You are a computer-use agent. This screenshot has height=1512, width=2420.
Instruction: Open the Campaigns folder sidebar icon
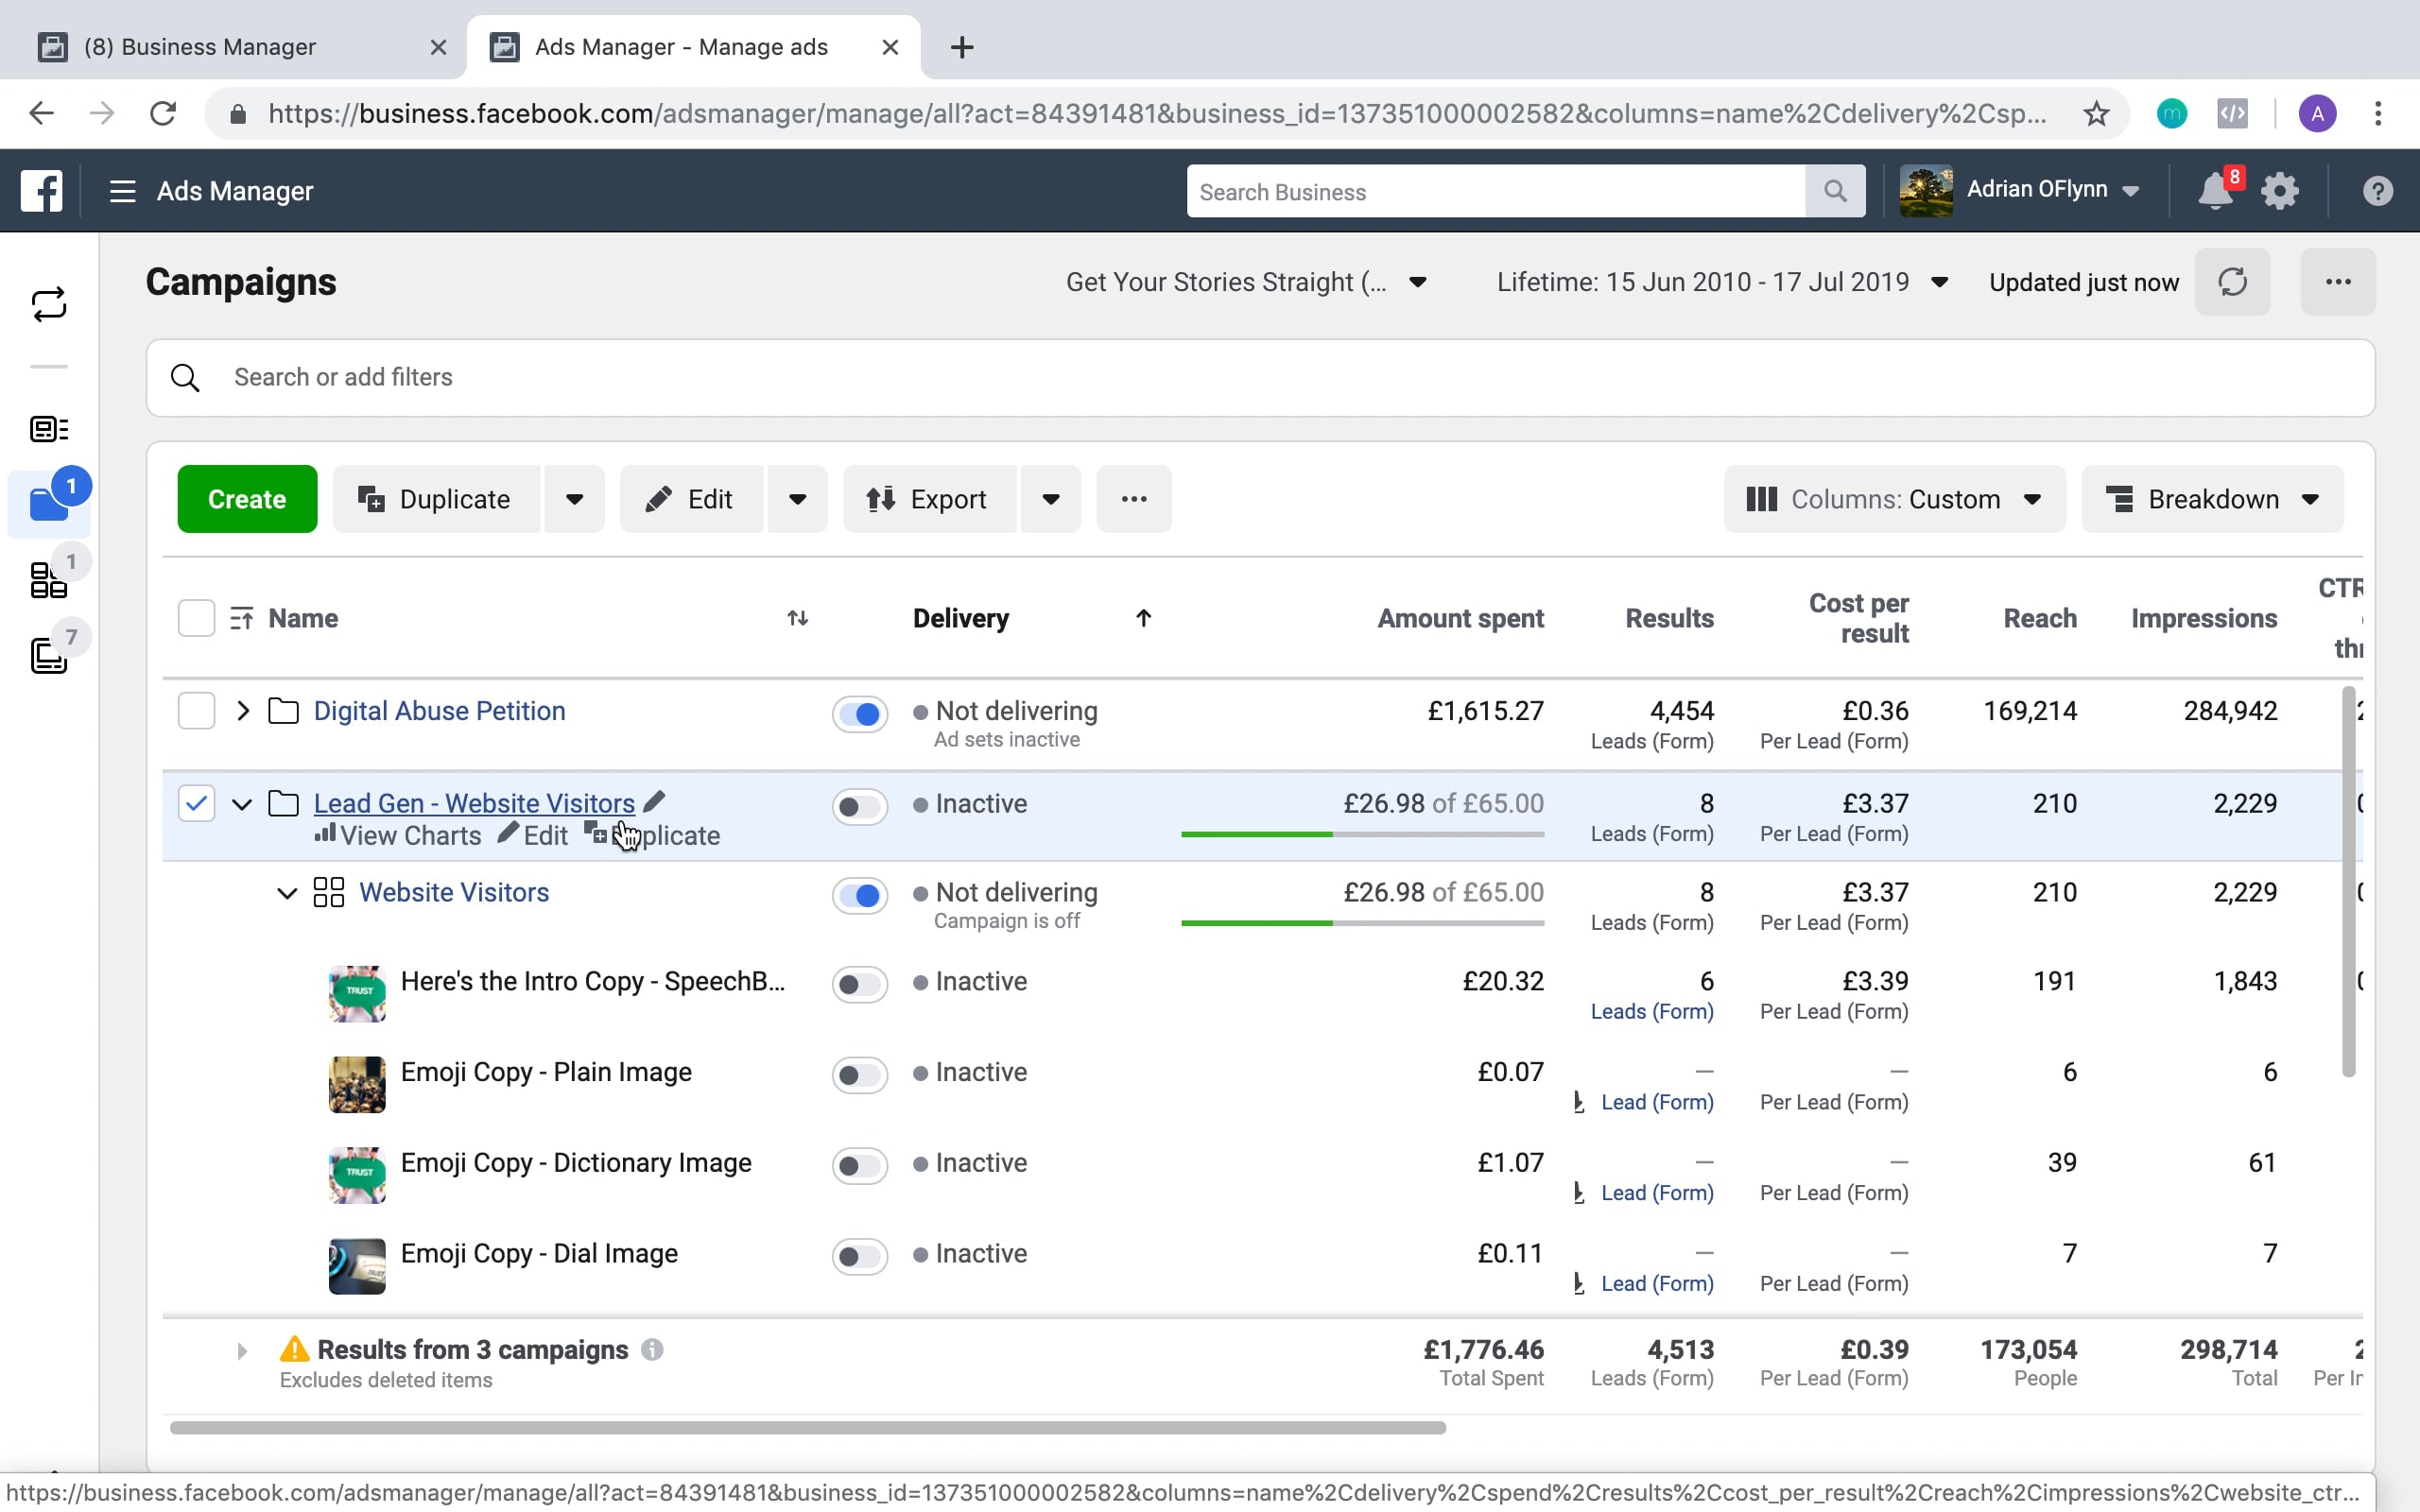(48, 504)
